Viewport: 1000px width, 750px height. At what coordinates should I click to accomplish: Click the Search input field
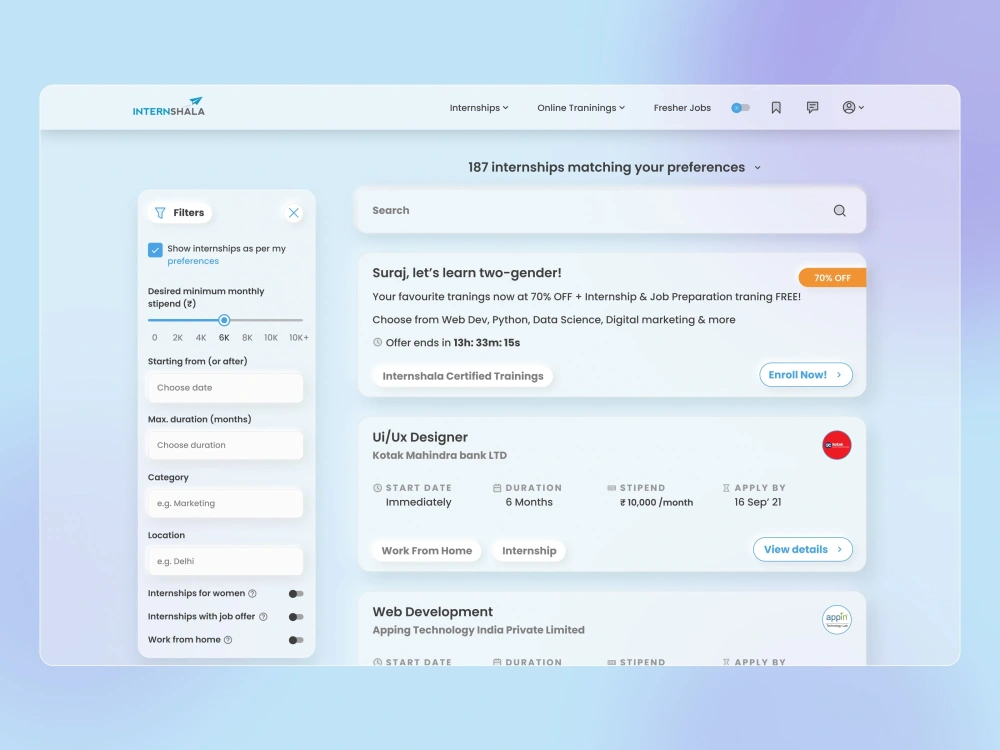611,210
